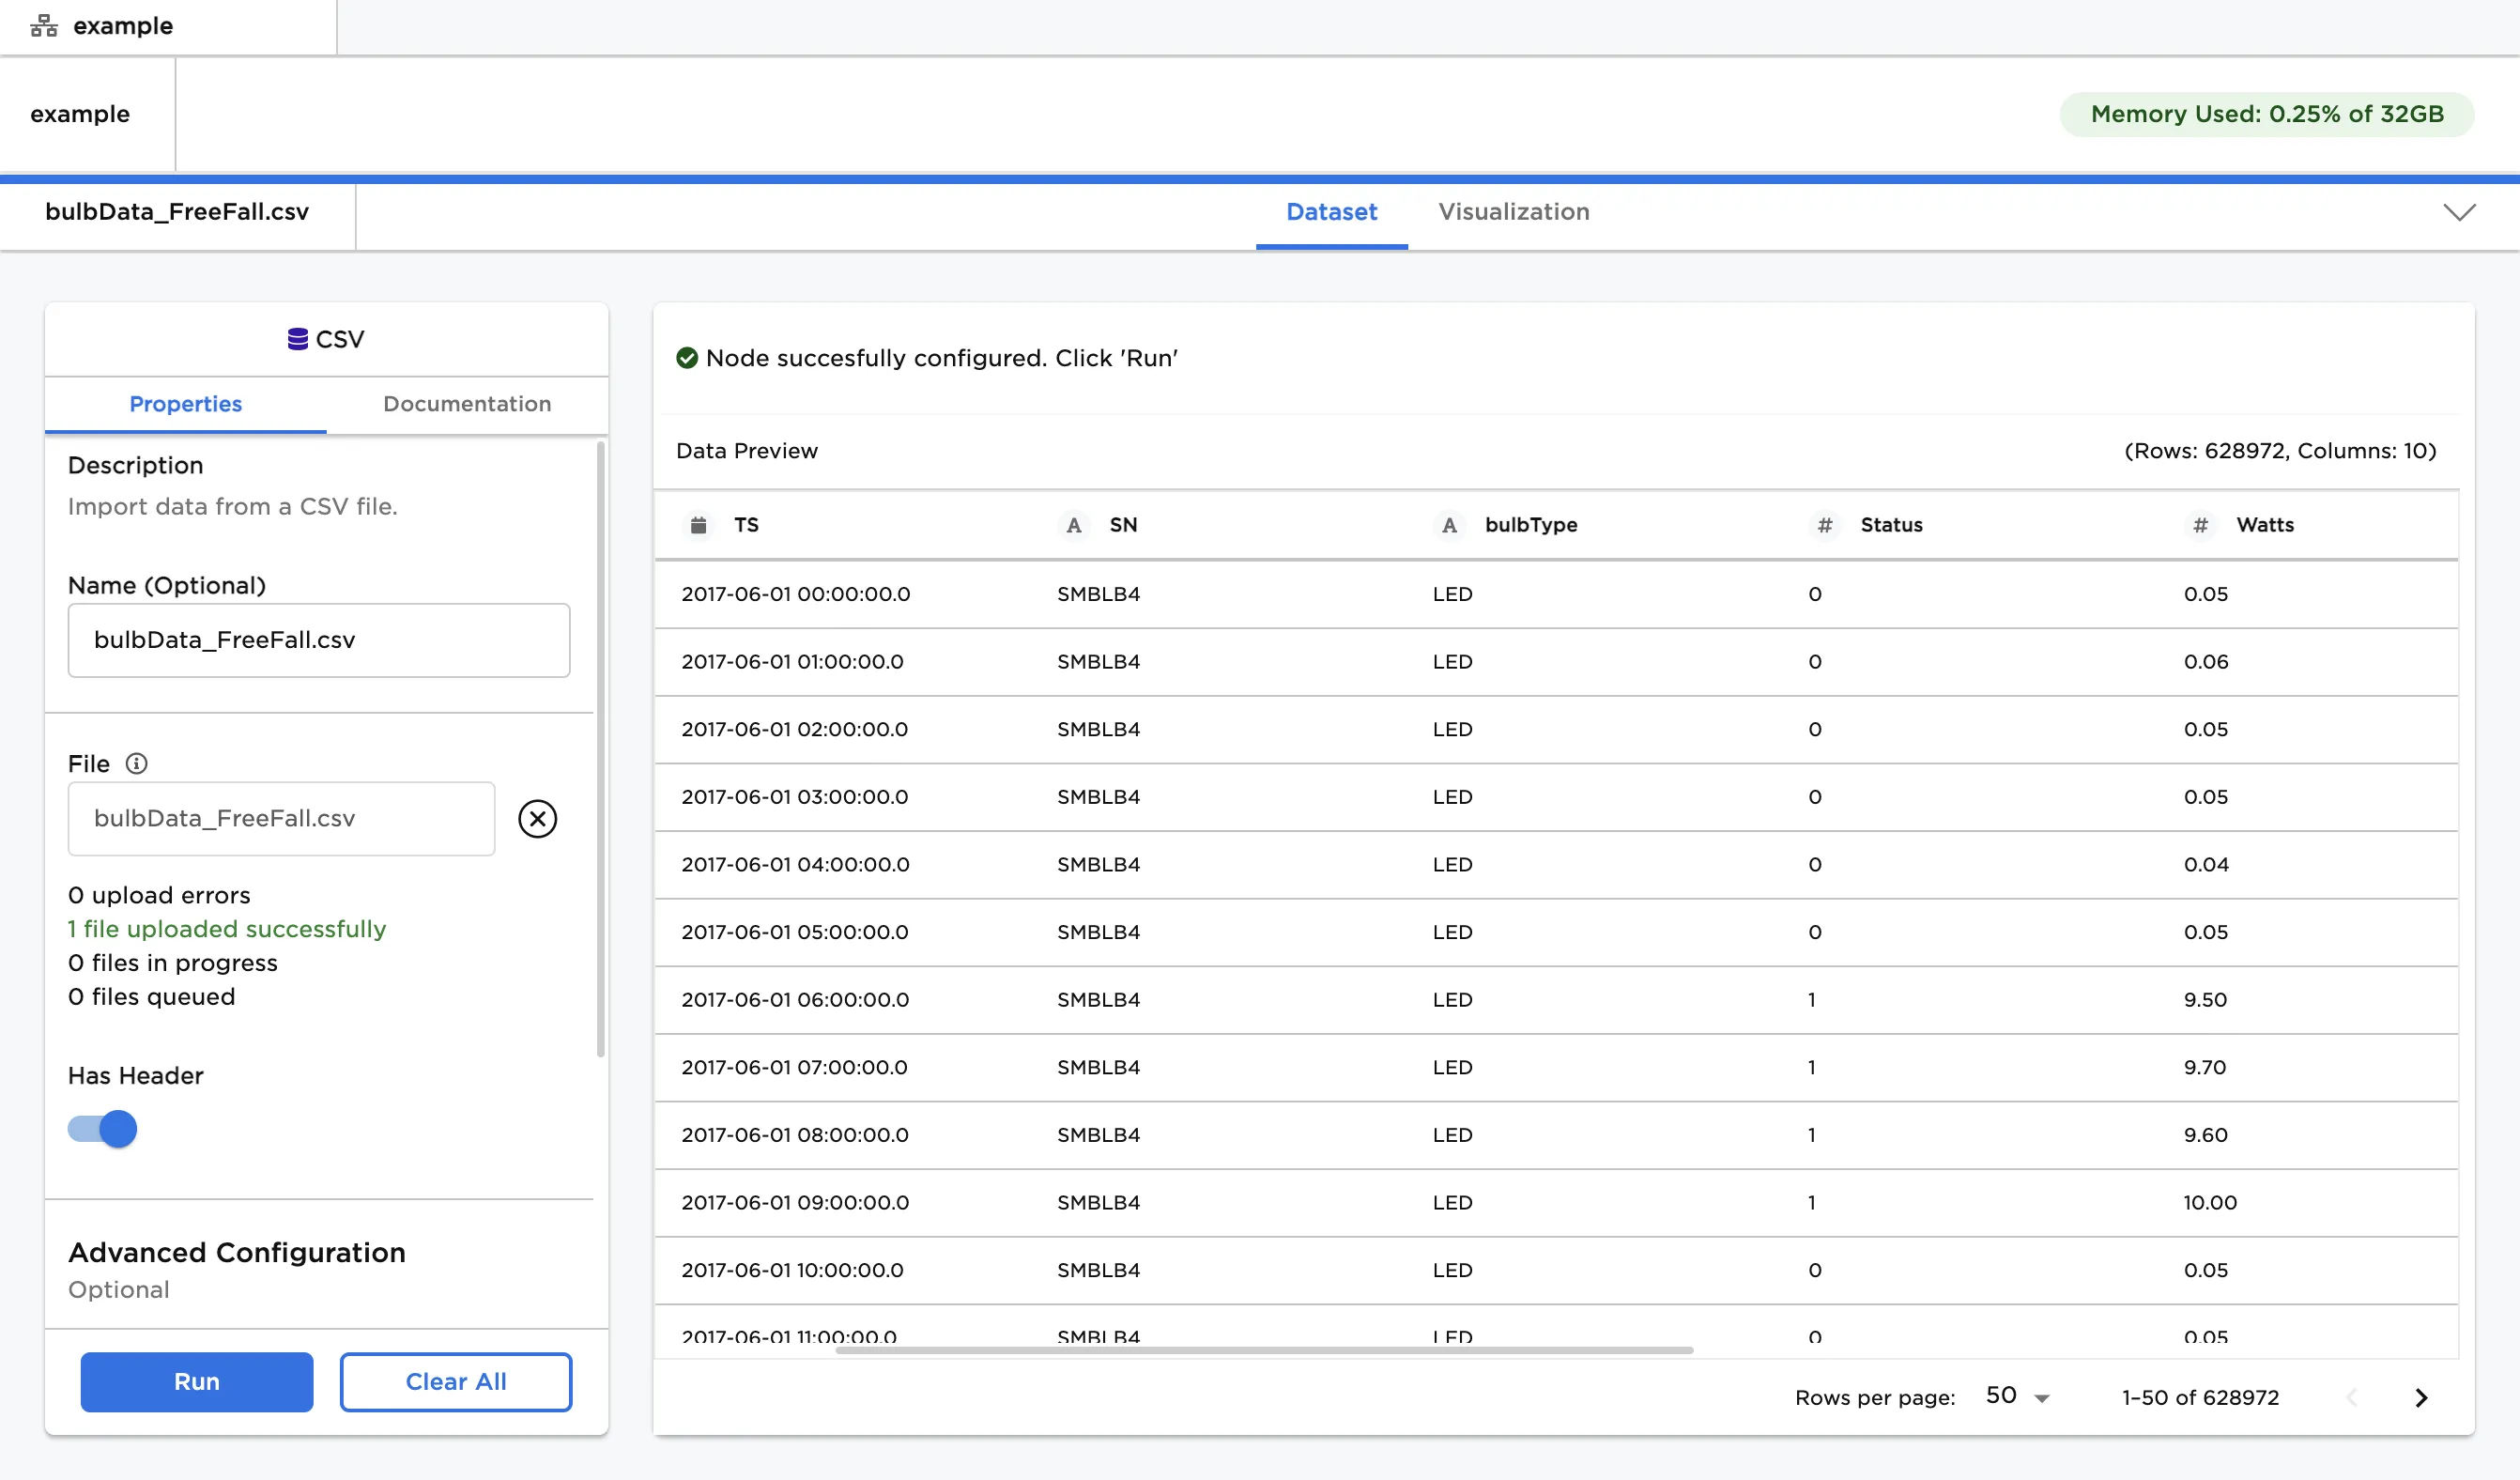The image size is (2520, 1480).
Task: Click the table horizontal scrollbar
Action: click(1264, 1350)
